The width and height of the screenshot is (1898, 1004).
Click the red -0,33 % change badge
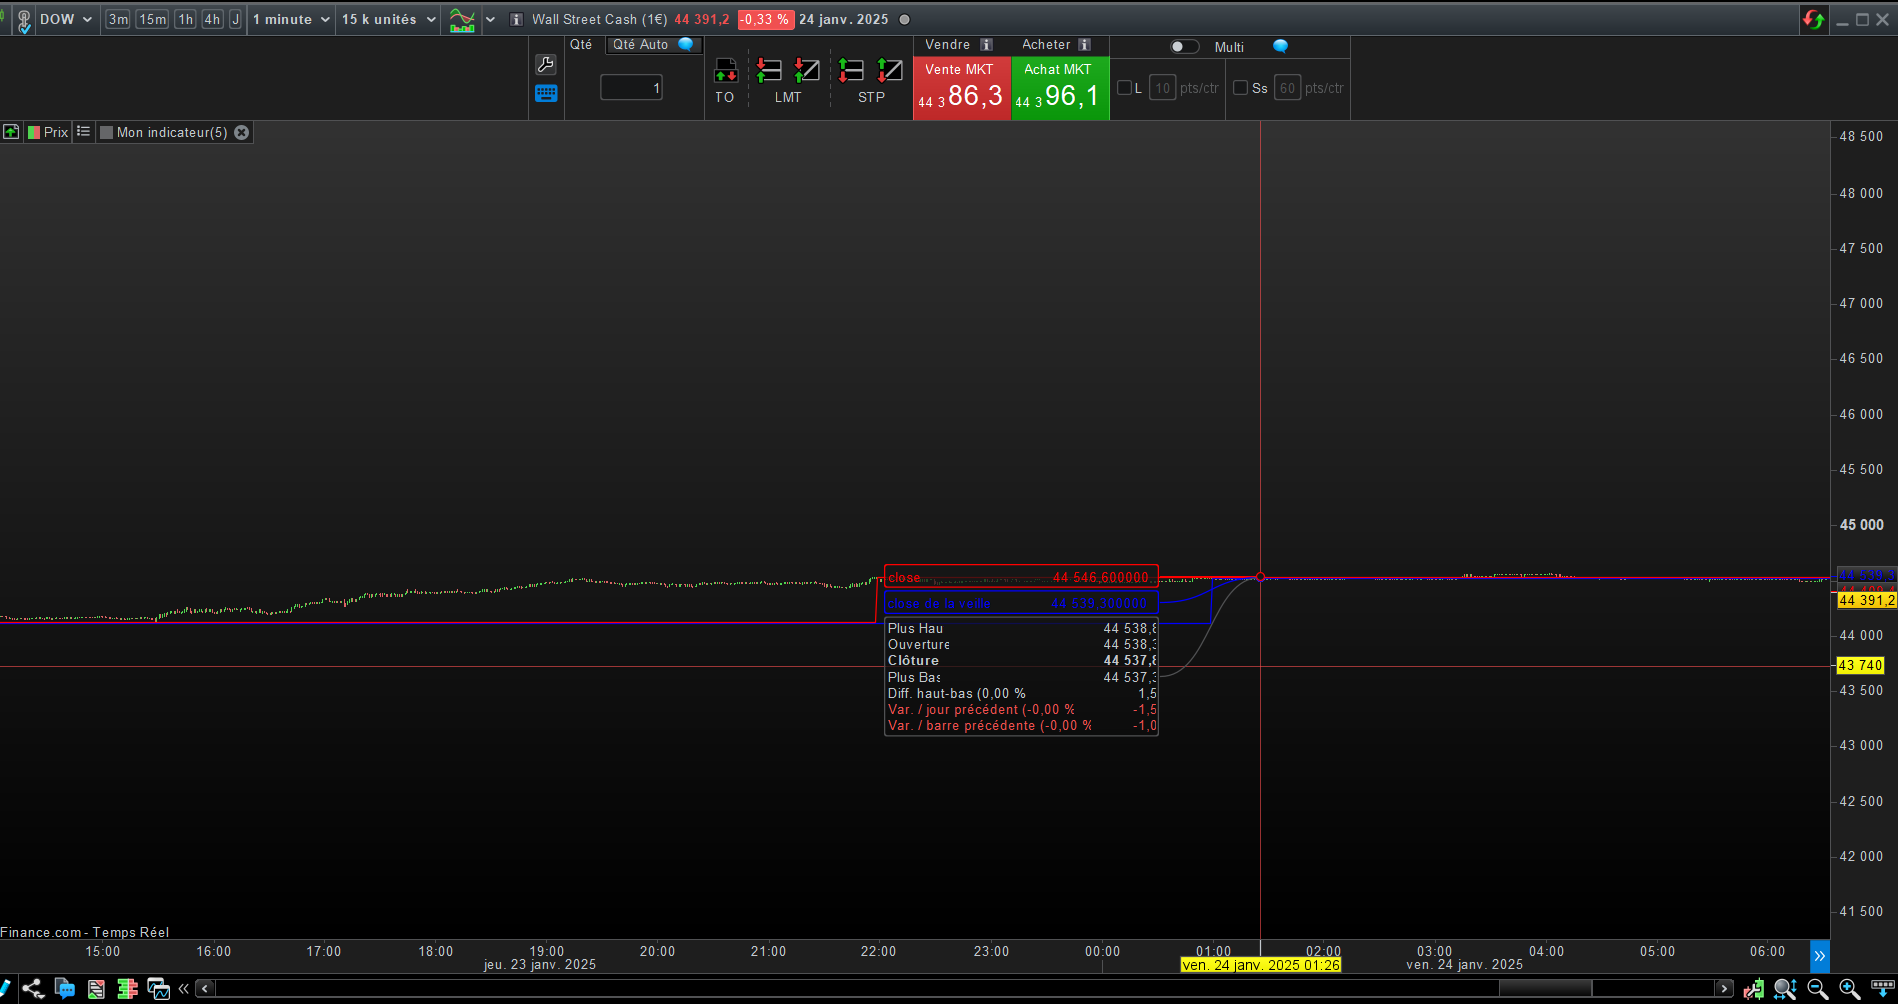point(765,20)
